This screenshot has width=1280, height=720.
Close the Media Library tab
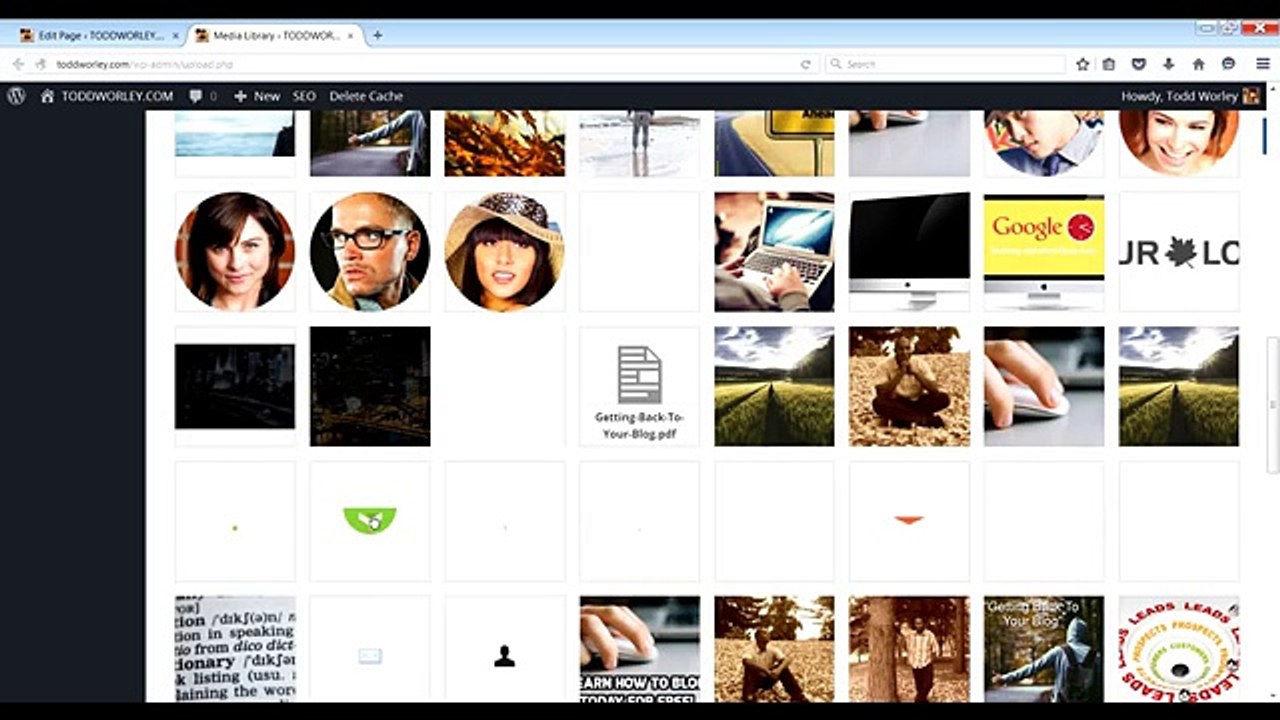[x=350, y=35]
